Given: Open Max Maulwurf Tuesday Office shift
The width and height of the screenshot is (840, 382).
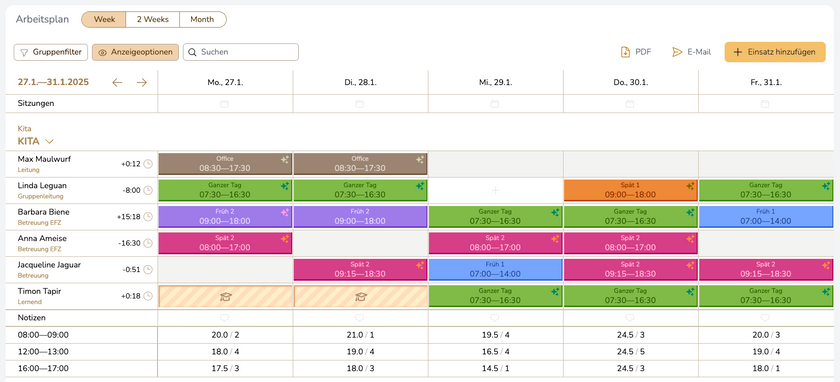Looking at the screenshot, I should 360,164.
